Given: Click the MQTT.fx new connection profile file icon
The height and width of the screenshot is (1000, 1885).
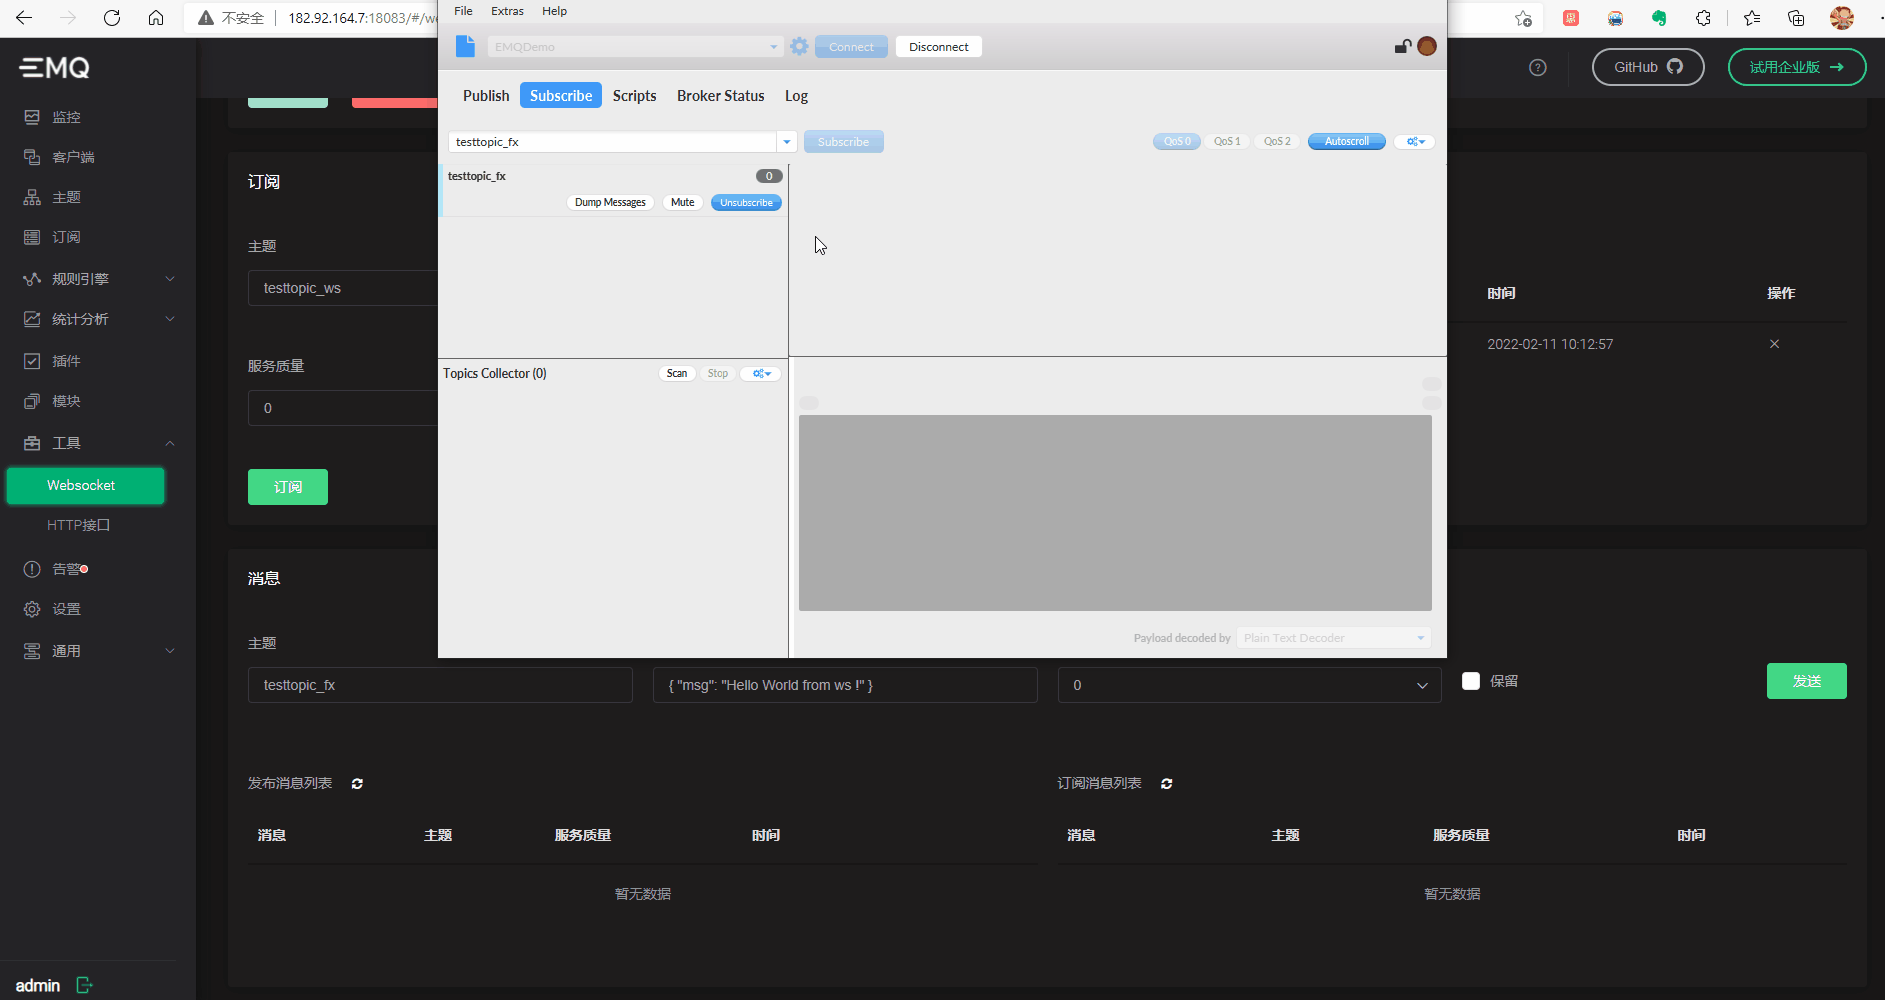Looking at the screenshot, I should [465, 46].
